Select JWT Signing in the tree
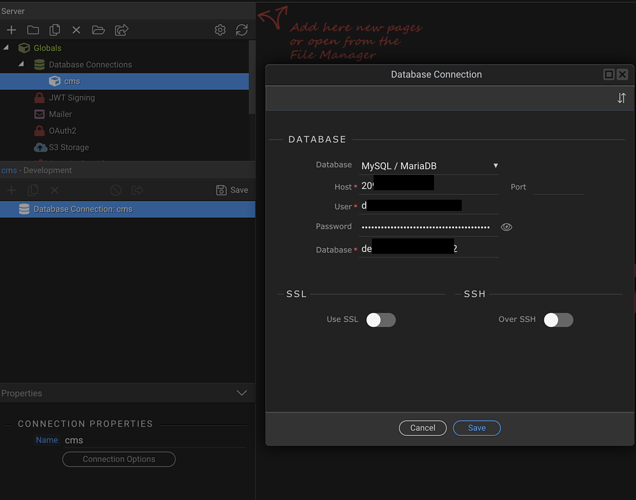 click(x=72, y=98)
